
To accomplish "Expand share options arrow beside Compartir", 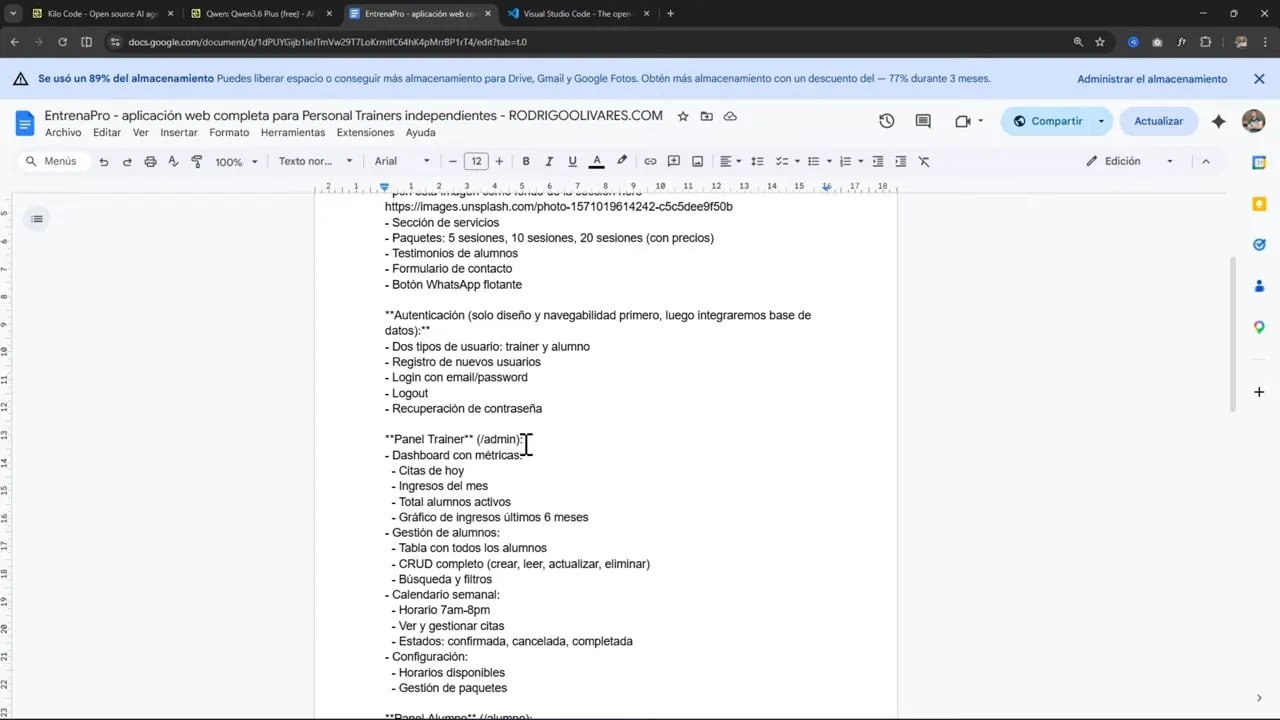I will tap(1101, 121).
